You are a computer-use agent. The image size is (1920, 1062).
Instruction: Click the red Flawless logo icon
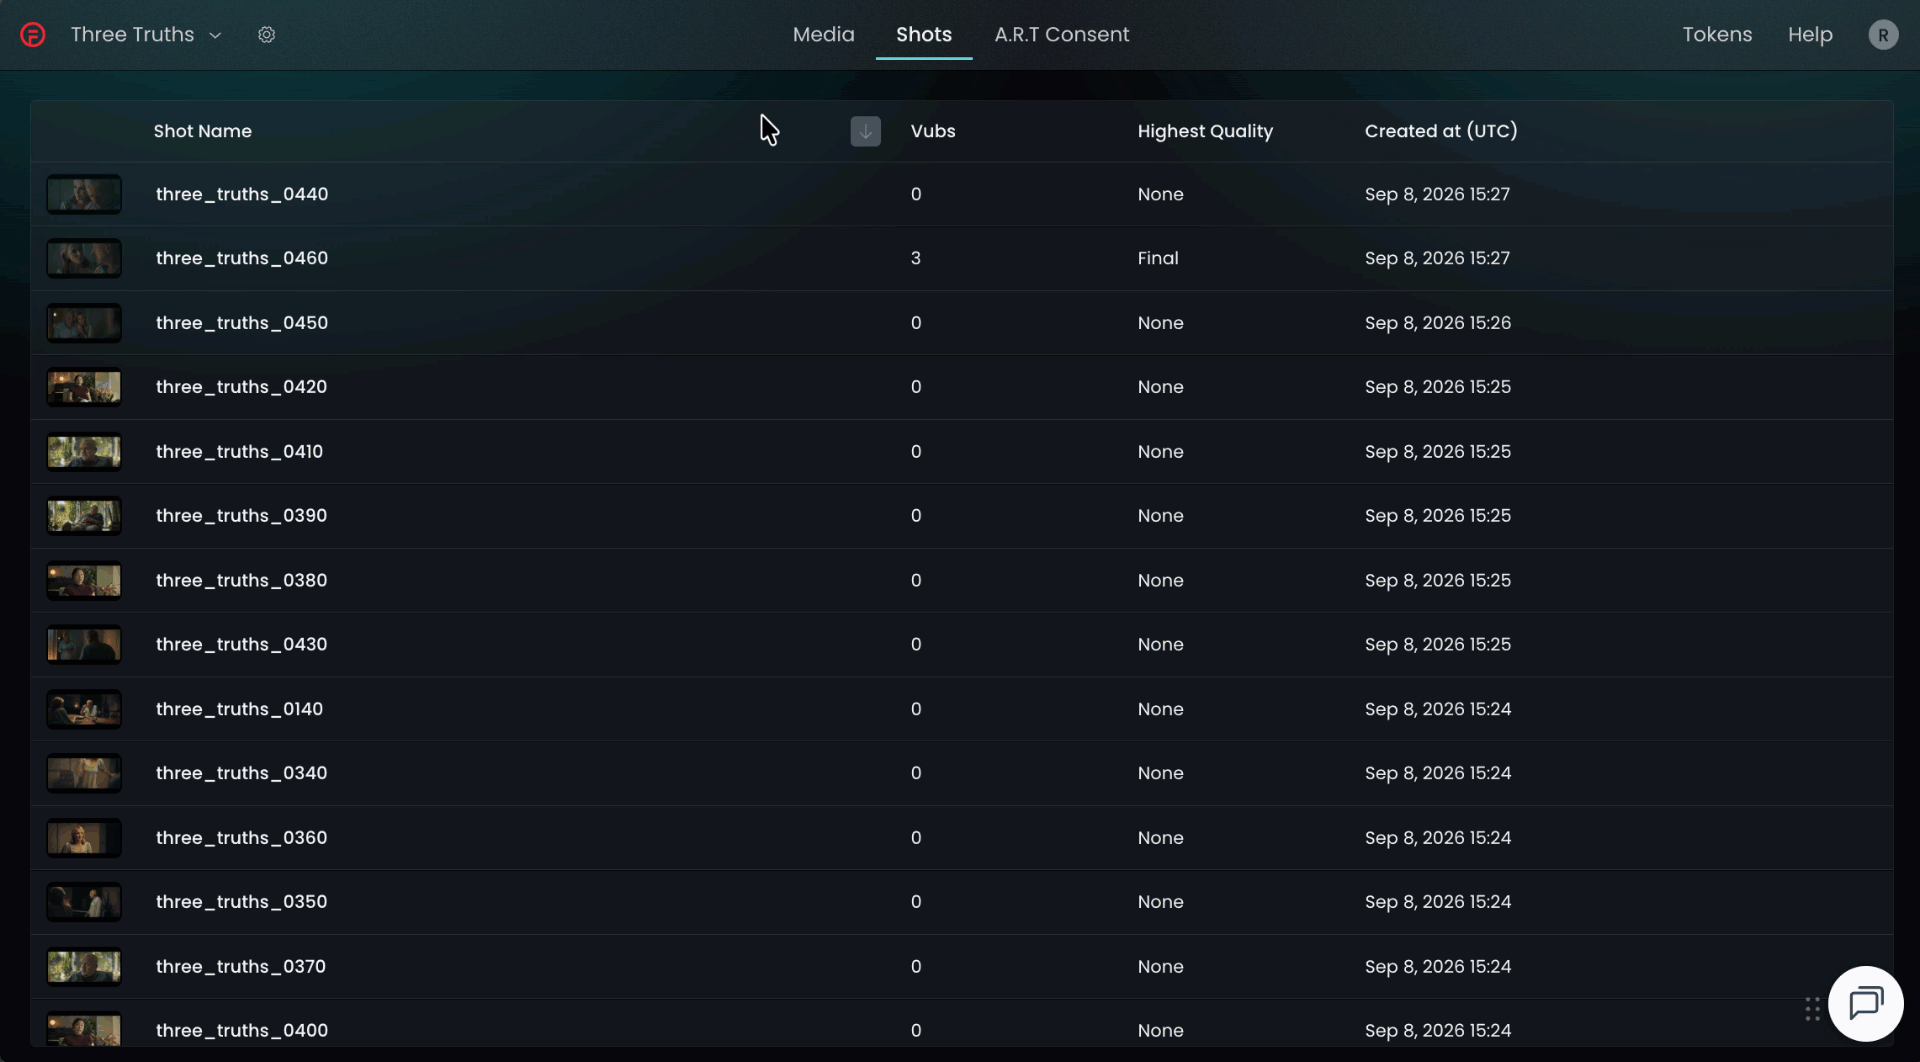tap(33, 35)
